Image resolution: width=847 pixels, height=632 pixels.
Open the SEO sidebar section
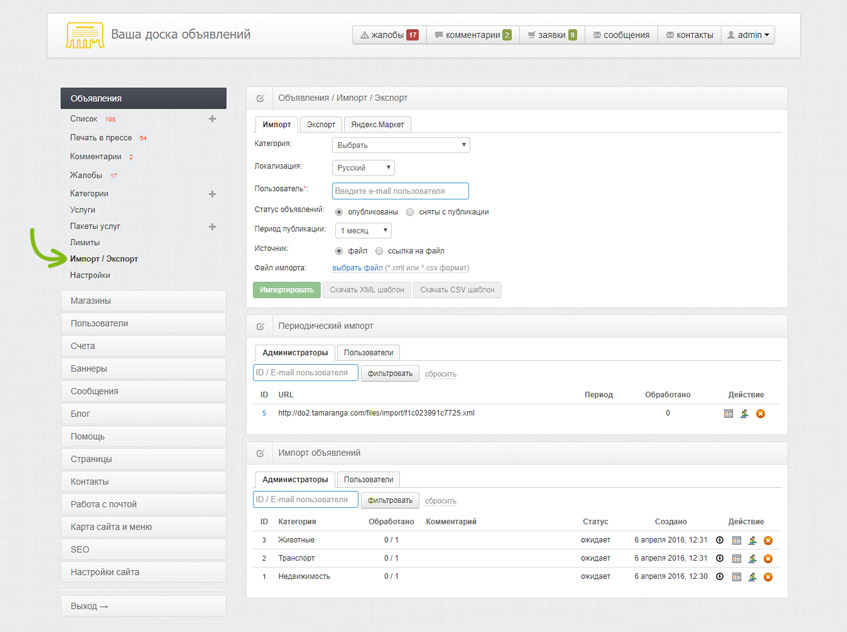143,550
